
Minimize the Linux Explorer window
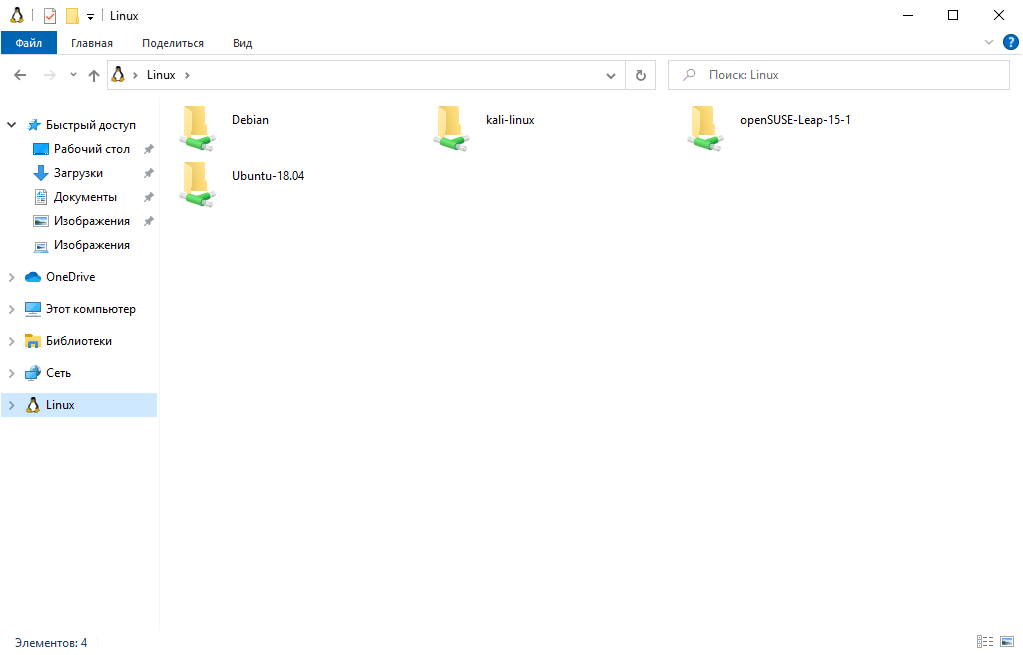pos(907,16)
